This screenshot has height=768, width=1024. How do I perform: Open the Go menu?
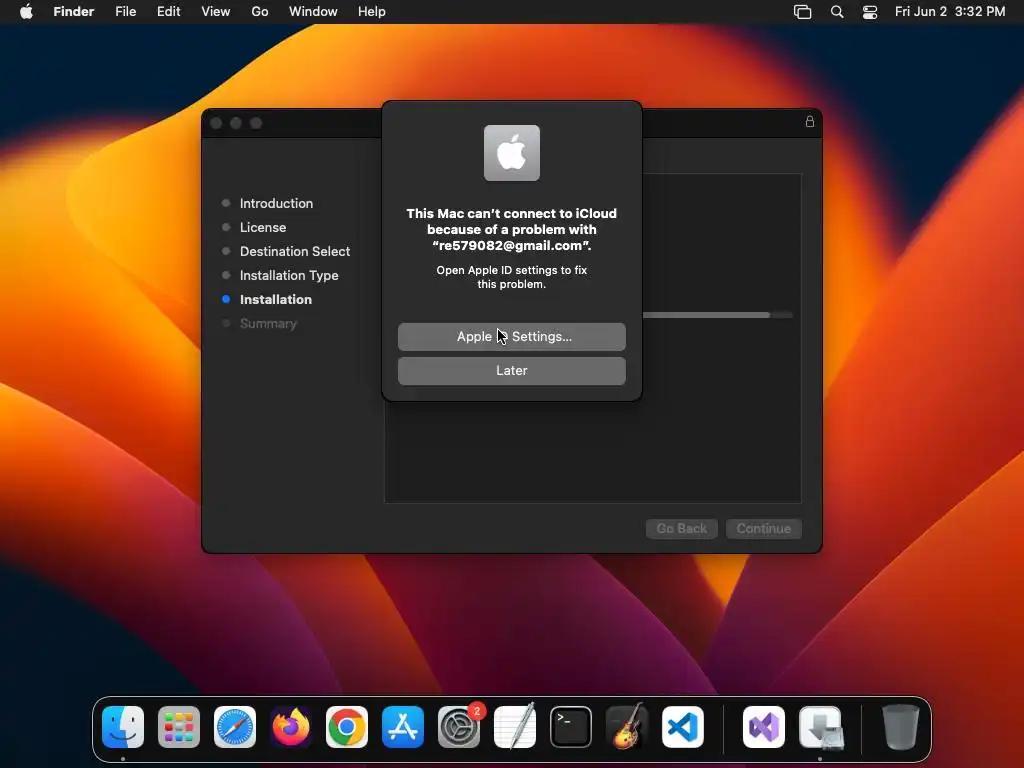260,12
